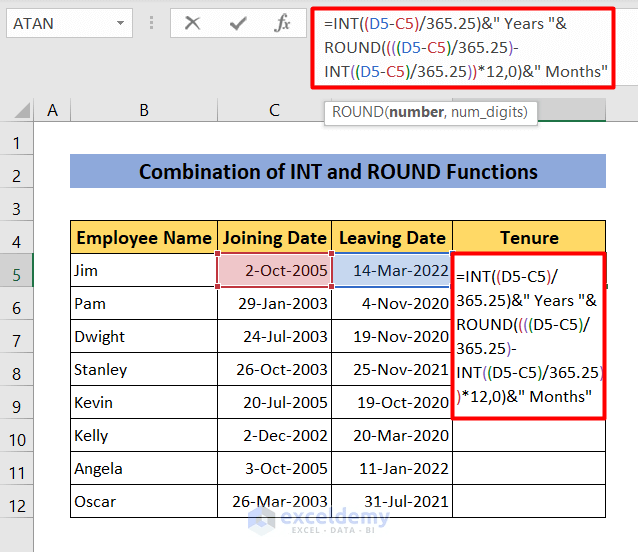
Task: Select the 'Employee Name' header cell
Action: point(144,238)
